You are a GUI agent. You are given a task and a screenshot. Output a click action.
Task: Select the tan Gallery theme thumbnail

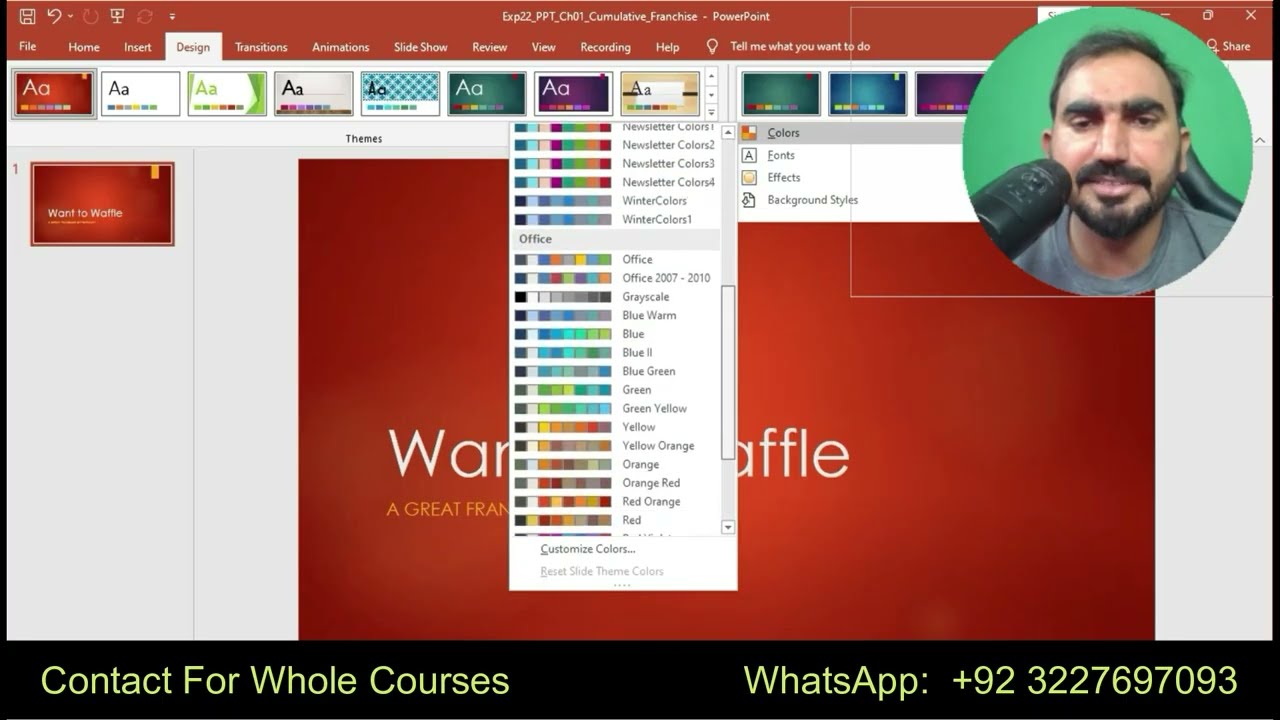314,94
